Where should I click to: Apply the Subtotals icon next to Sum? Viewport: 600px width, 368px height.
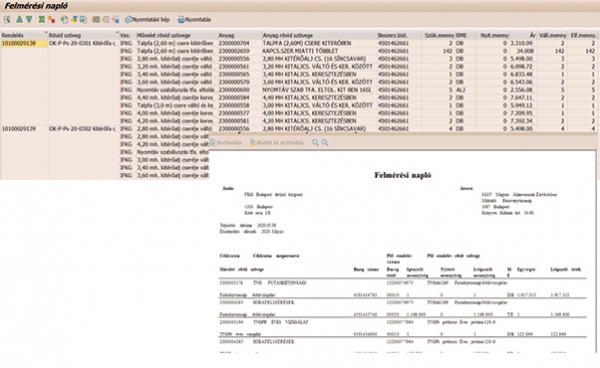(51, 20)
